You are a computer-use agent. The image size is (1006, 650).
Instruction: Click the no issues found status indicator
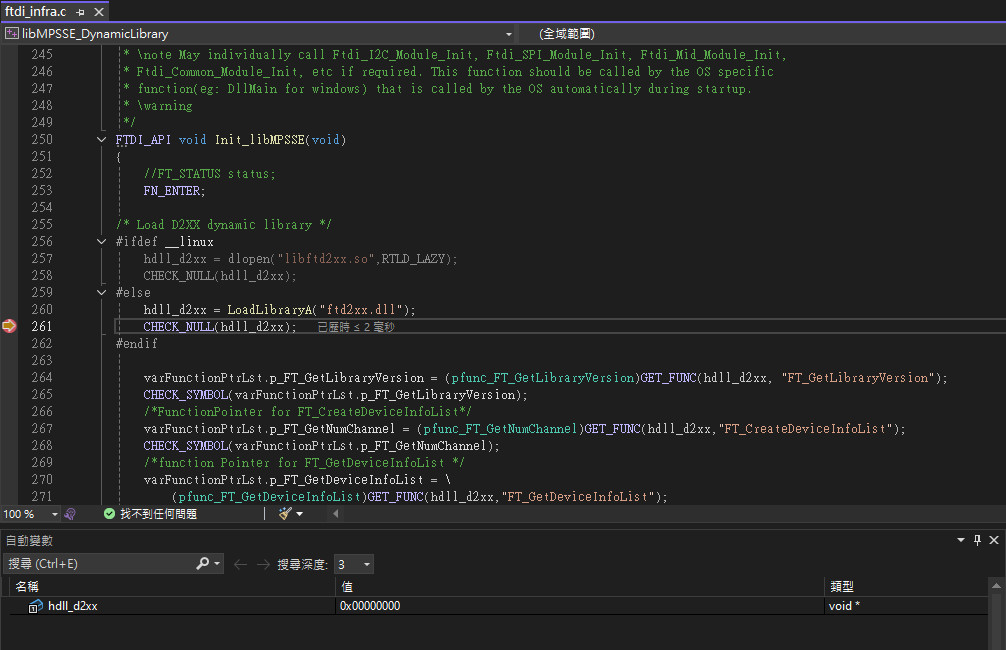pos(150,514)
